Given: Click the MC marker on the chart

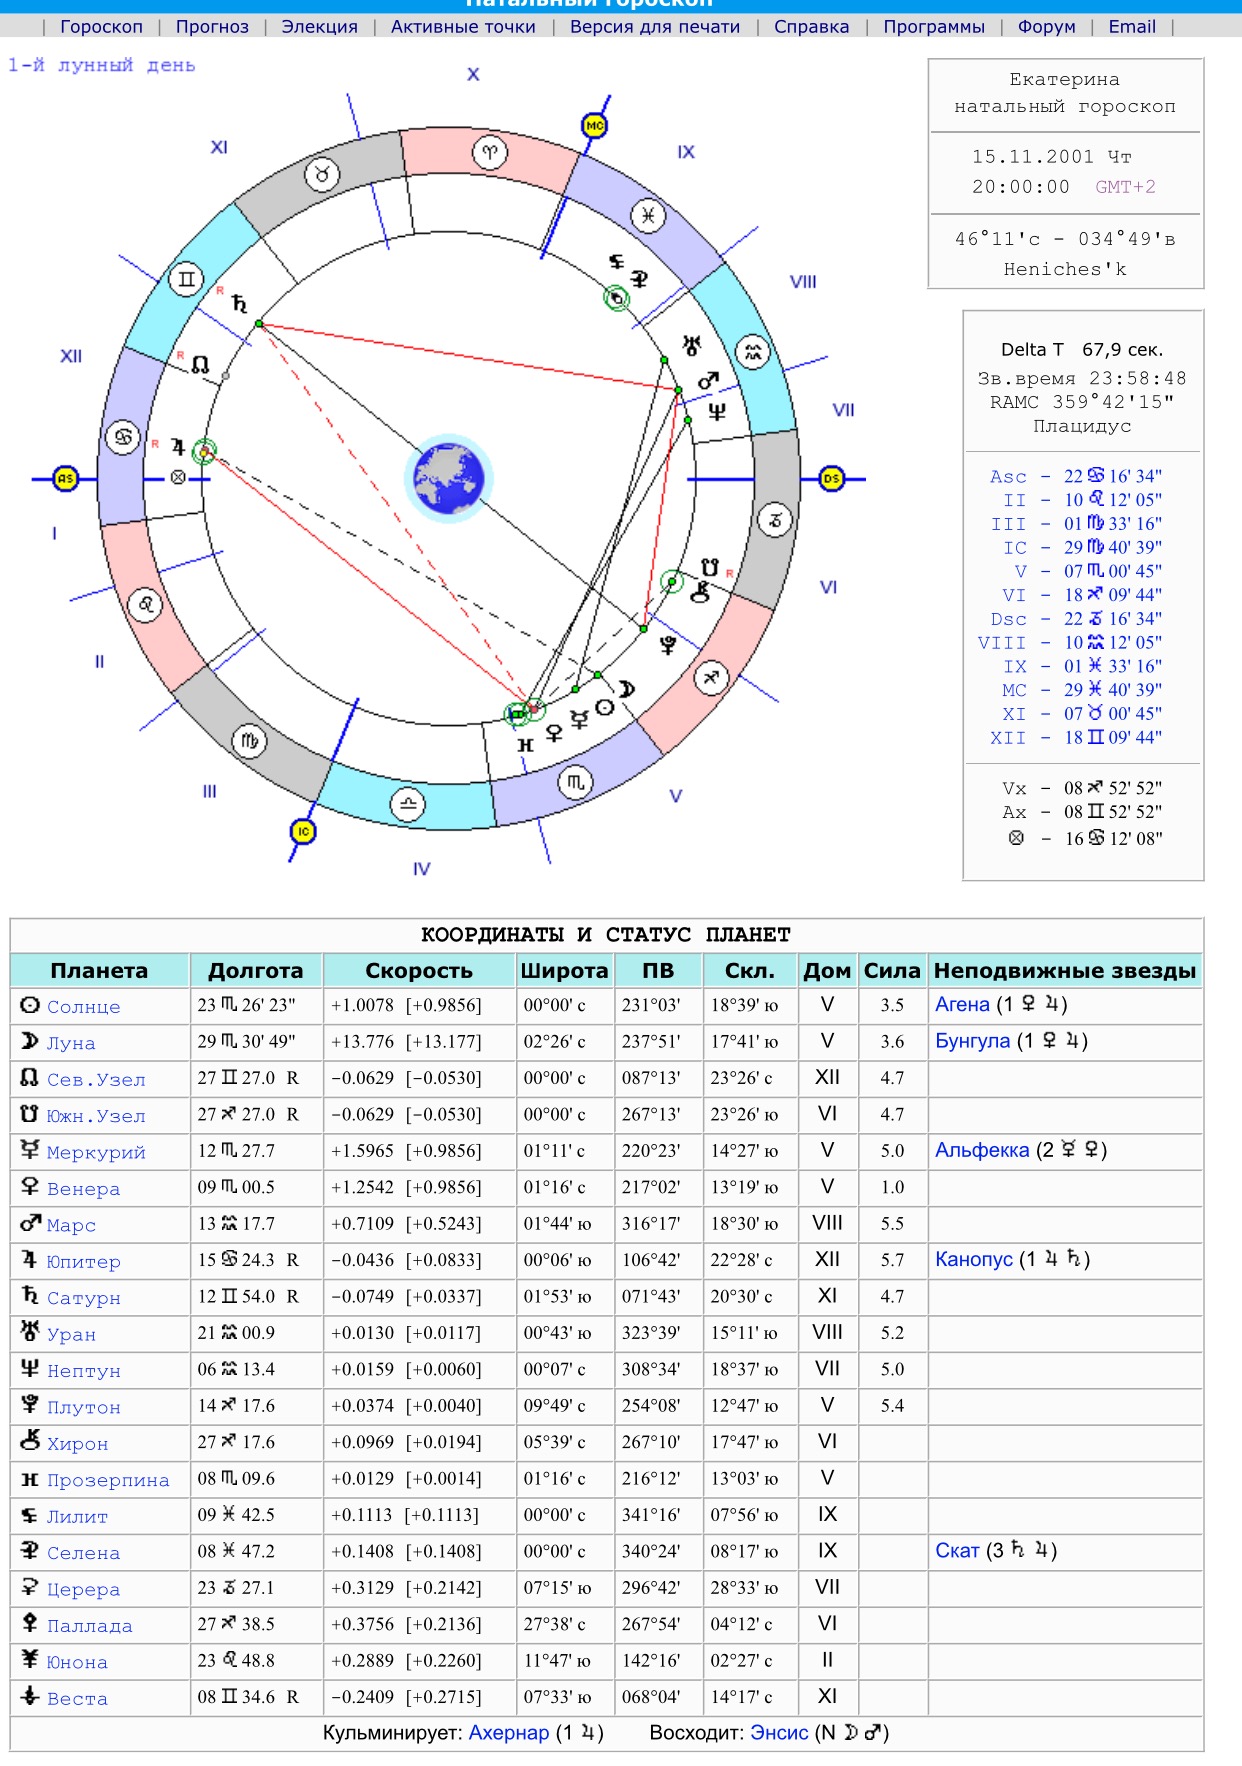Looking at the screenshot, I should [x=595, y=125].
